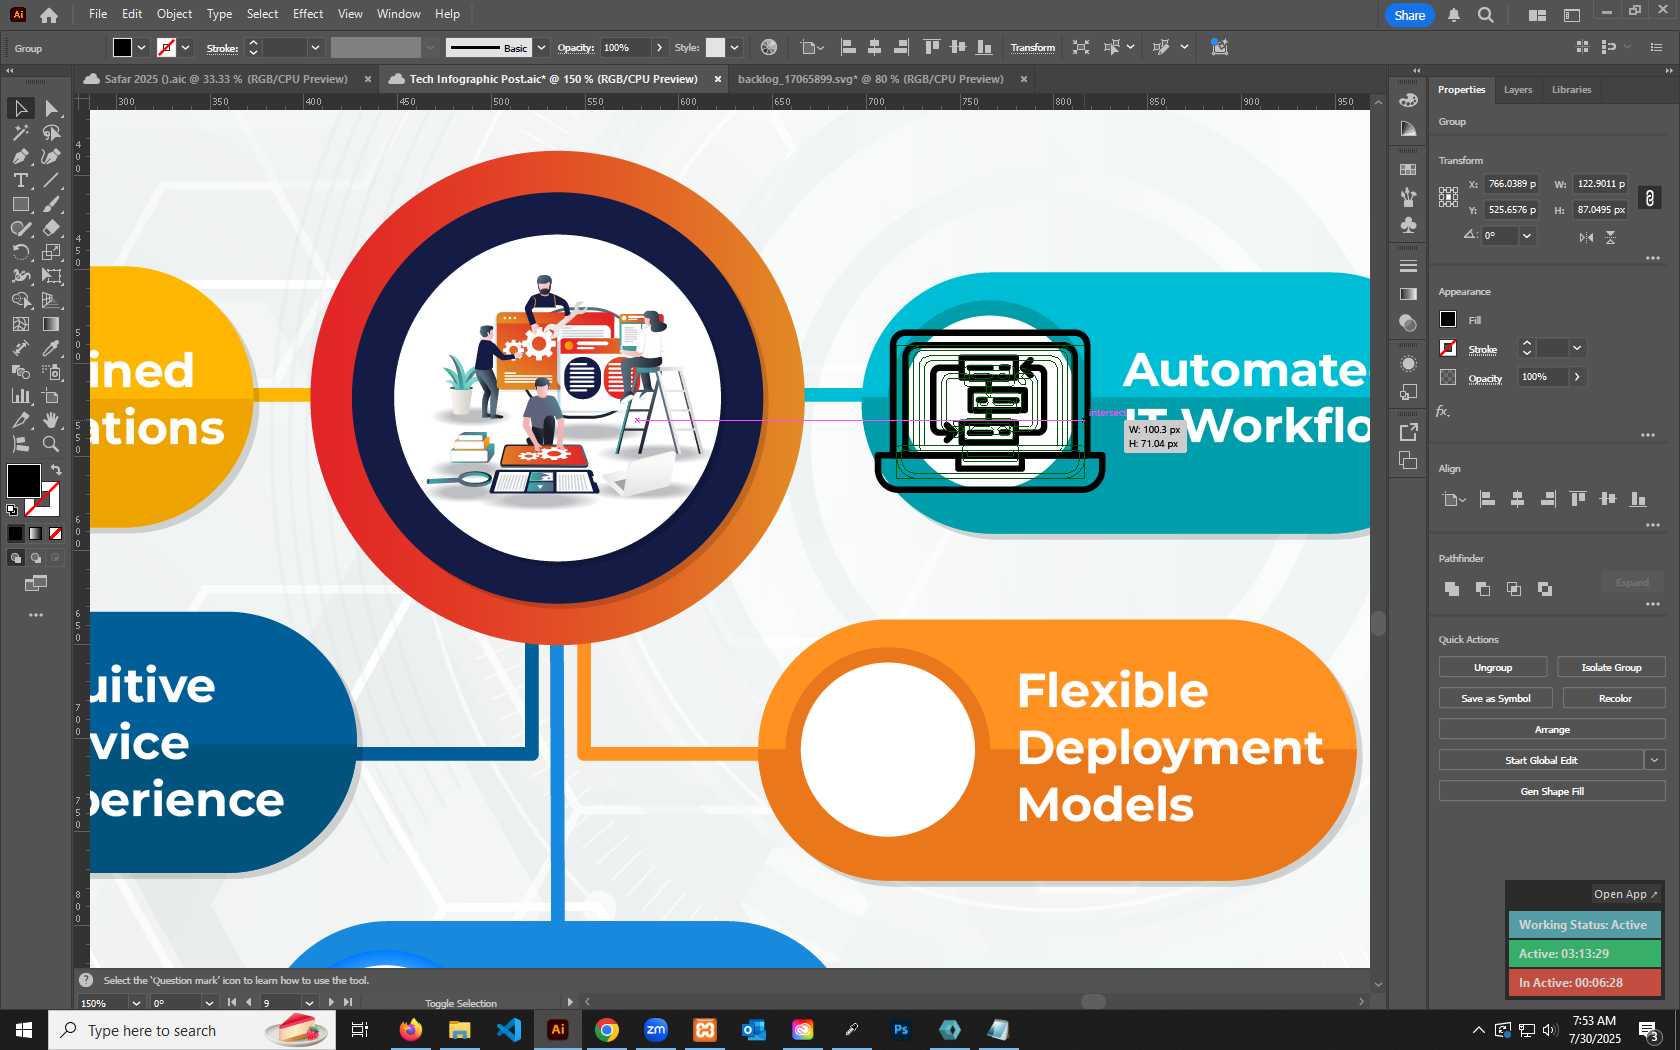Open Stroke weight dropdown in Appearance section
Viewport: 1680px width, 1050px height.
point(1577,348)
